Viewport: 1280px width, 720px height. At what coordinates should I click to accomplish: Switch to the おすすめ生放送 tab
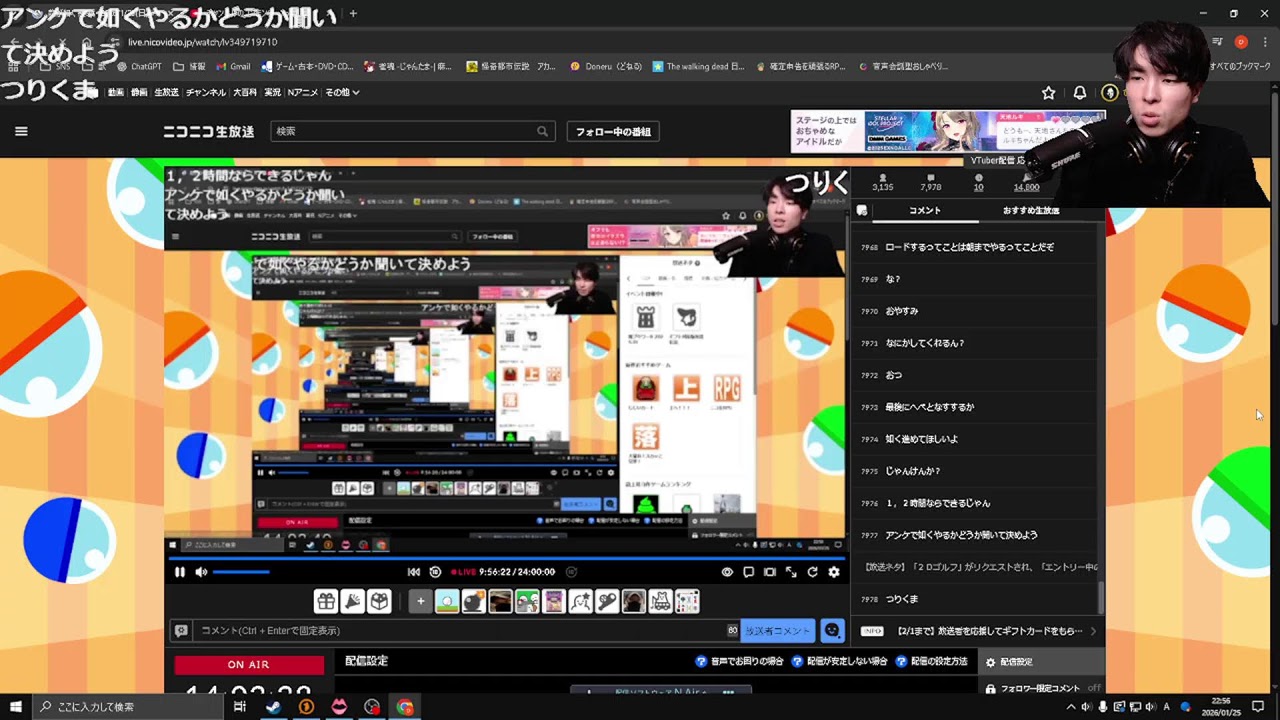coord(1031,210)
